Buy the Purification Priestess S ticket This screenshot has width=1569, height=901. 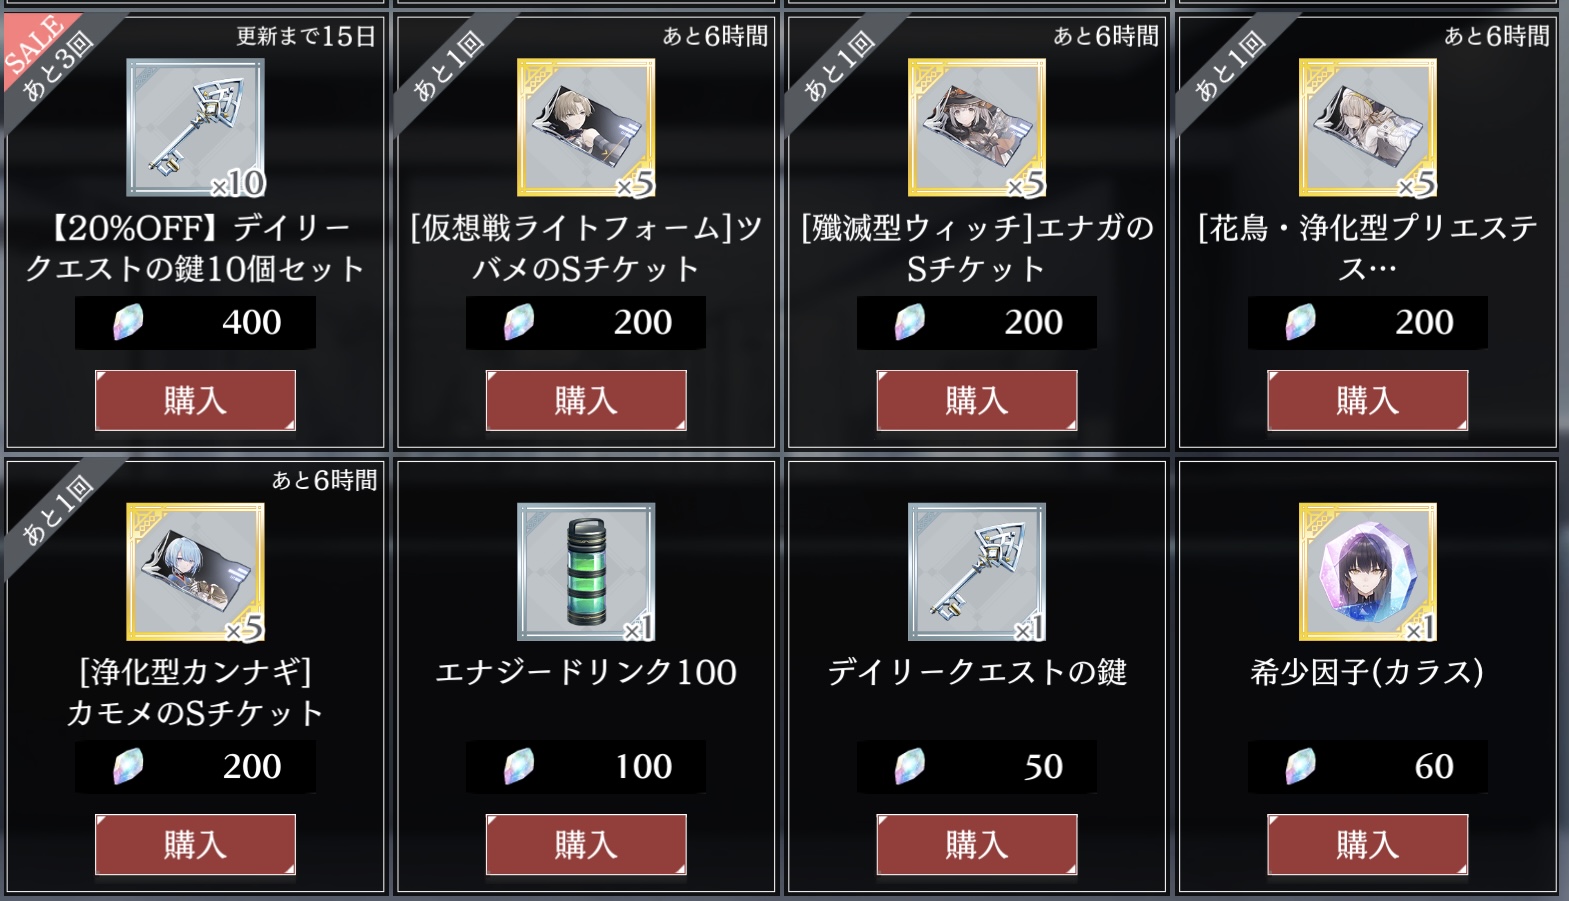pos(1368,400)
